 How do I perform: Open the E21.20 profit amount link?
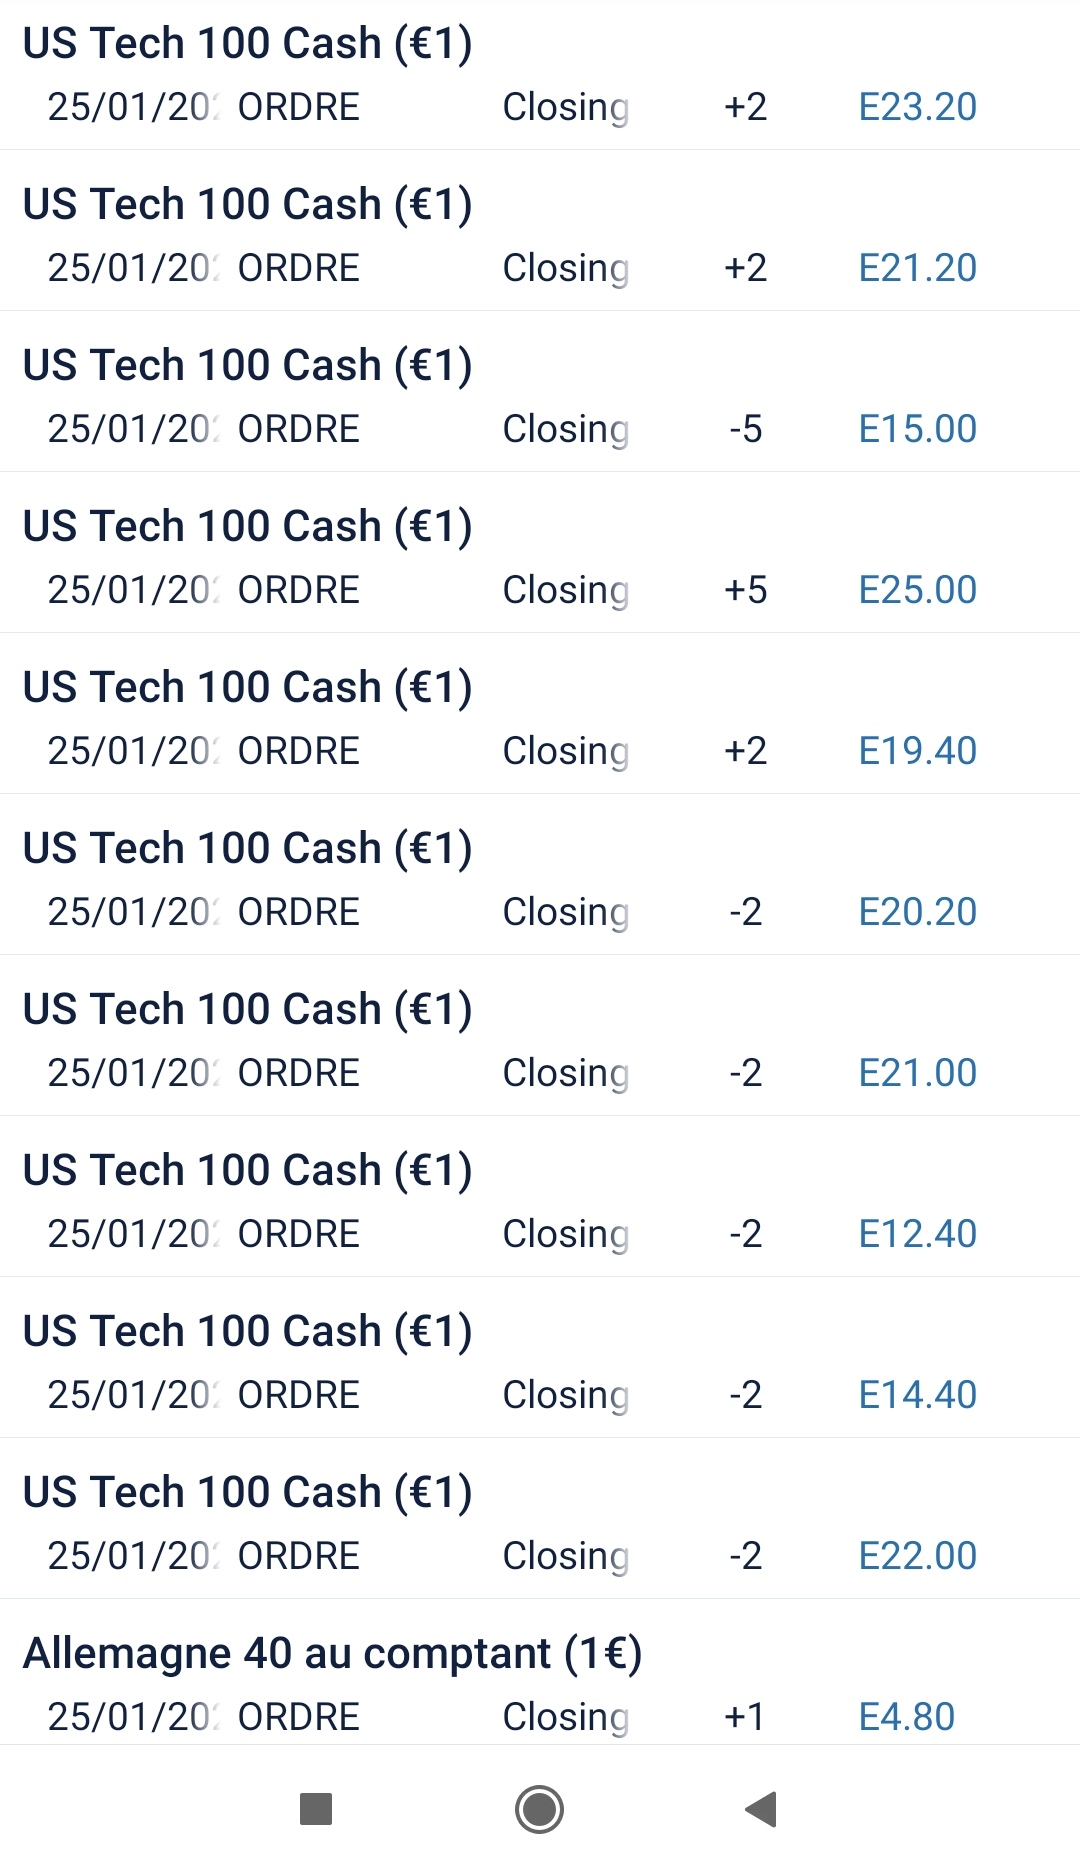(917, 268)
